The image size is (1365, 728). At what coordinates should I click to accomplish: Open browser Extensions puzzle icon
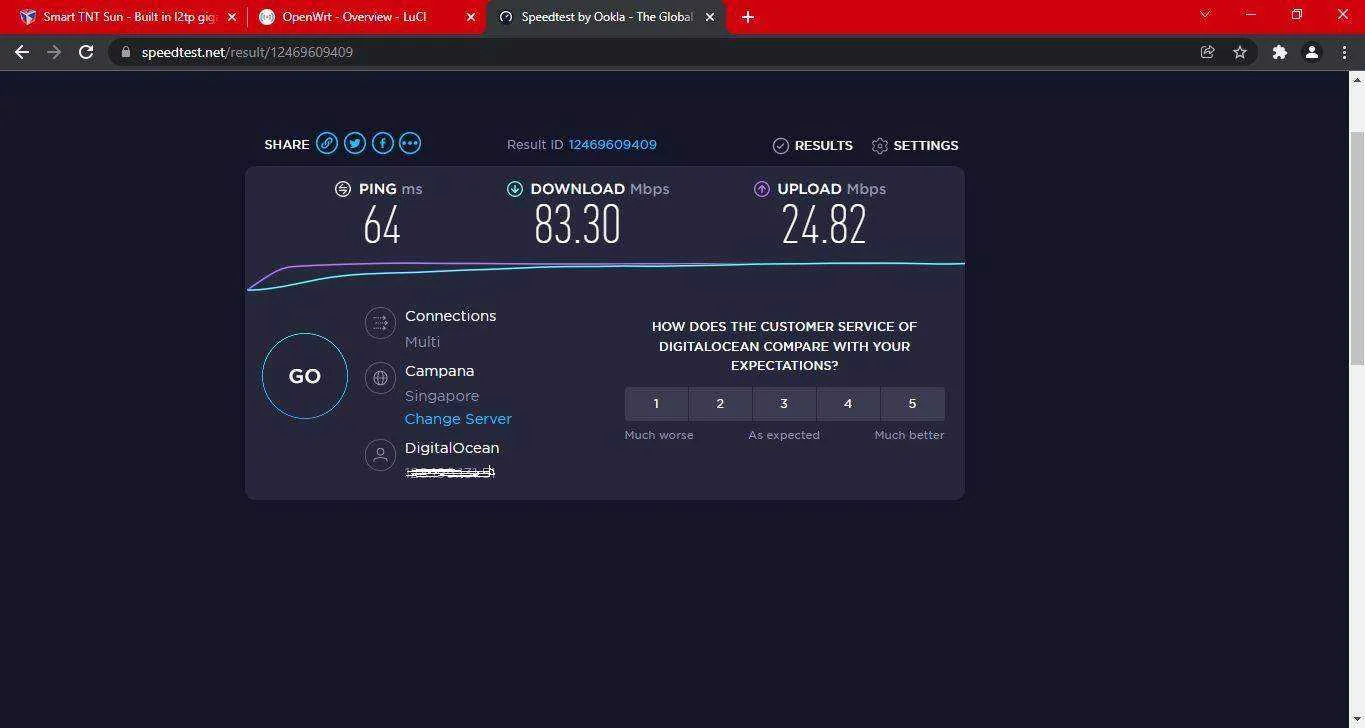1279,52
